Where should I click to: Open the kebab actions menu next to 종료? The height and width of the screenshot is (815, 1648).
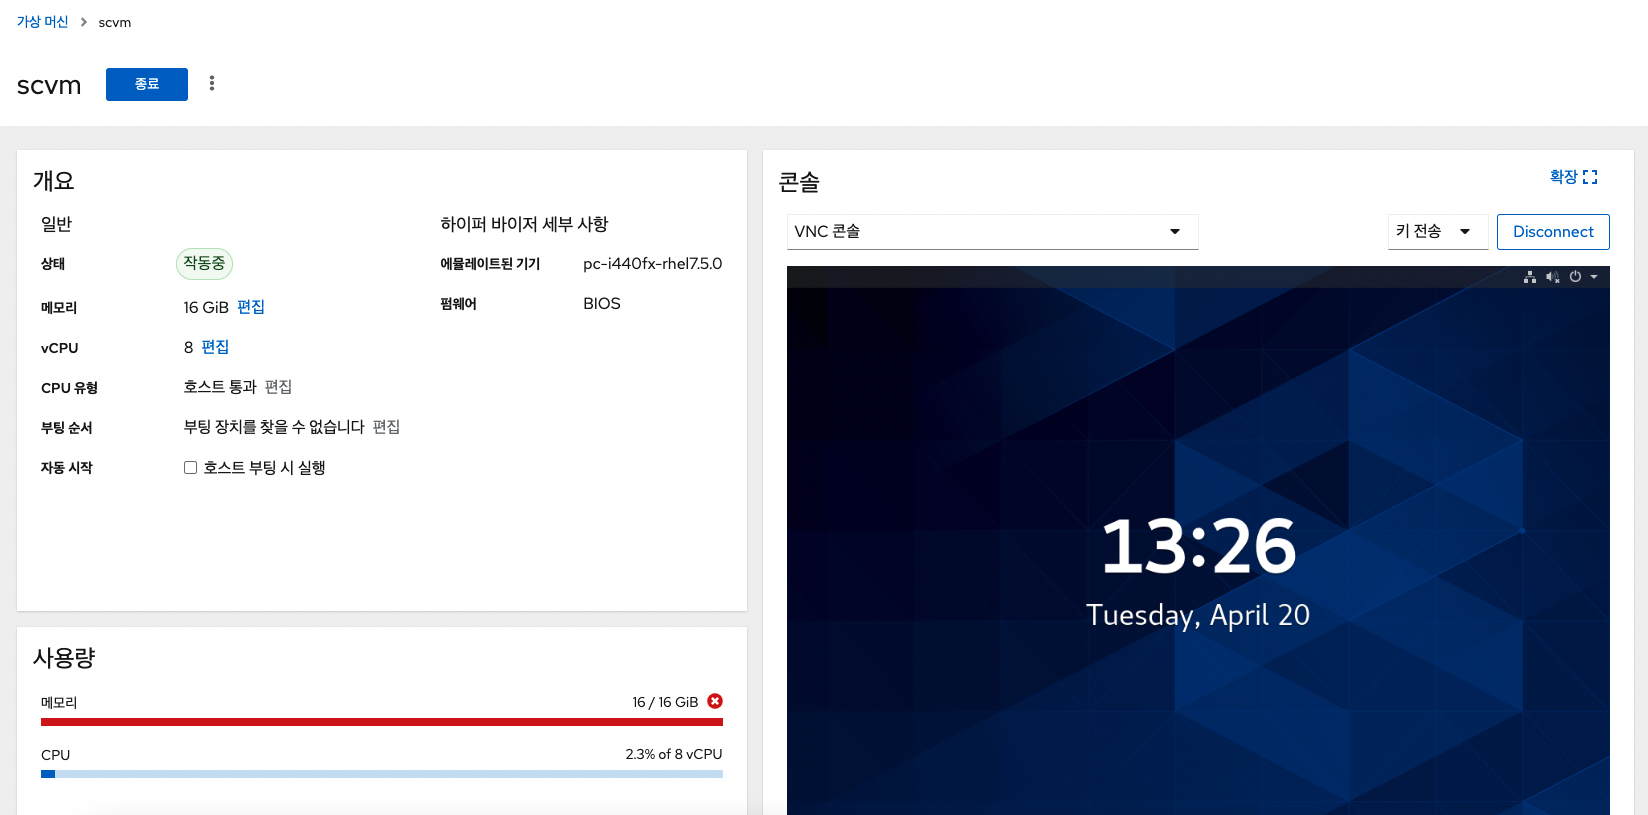[x=211, y=83]
